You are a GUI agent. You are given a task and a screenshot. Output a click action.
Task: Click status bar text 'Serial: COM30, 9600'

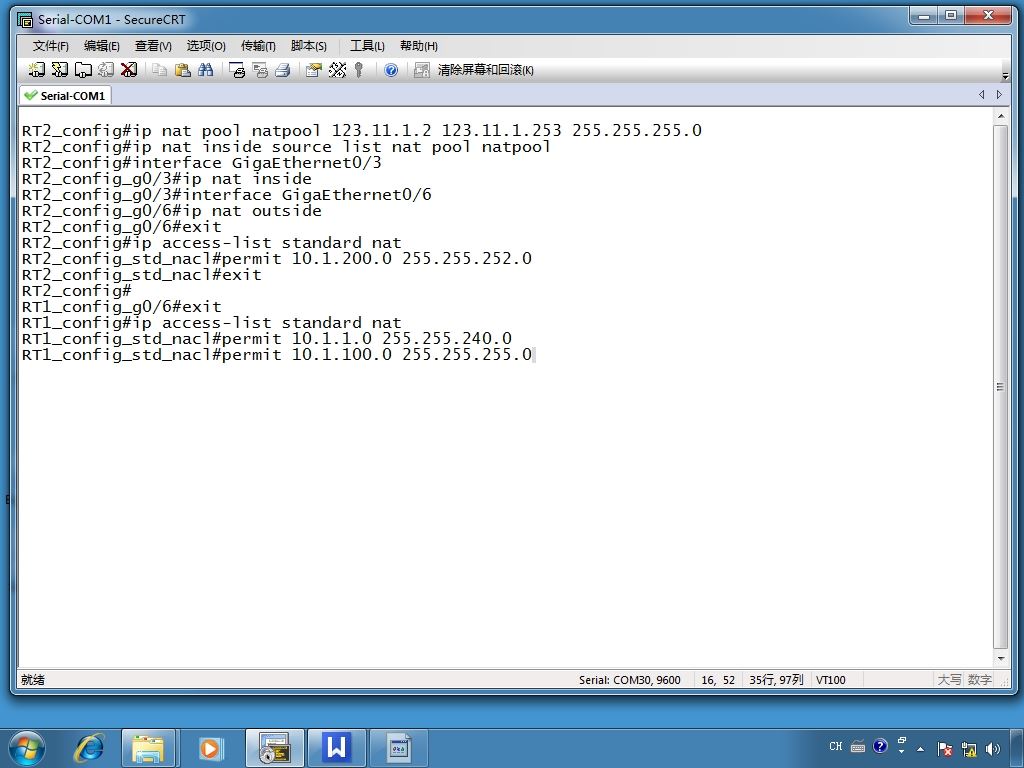point(630,680)
